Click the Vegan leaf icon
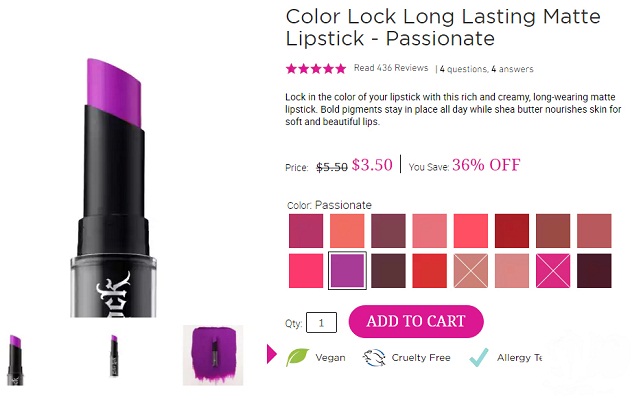This screenshot has width=641, height=400. click(298, 357)
